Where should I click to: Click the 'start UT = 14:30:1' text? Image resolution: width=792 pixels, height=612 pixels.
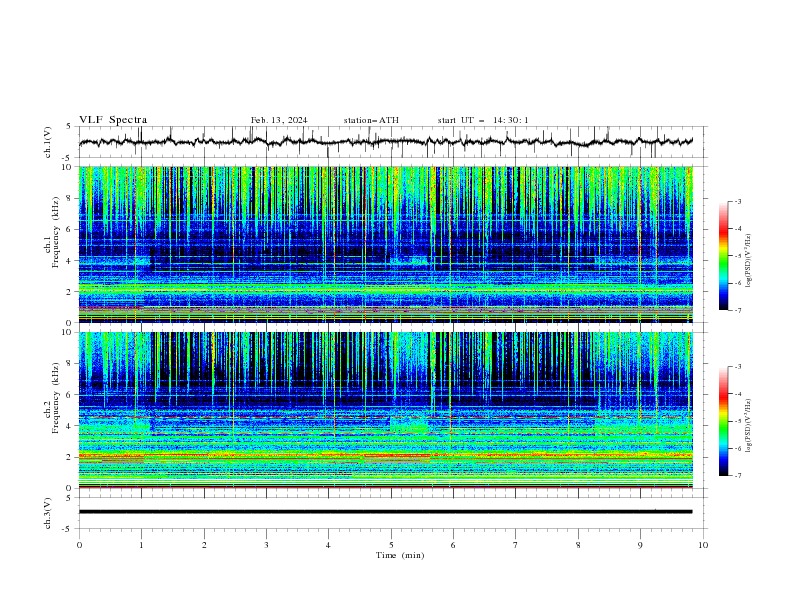click(x=483, y=120)
